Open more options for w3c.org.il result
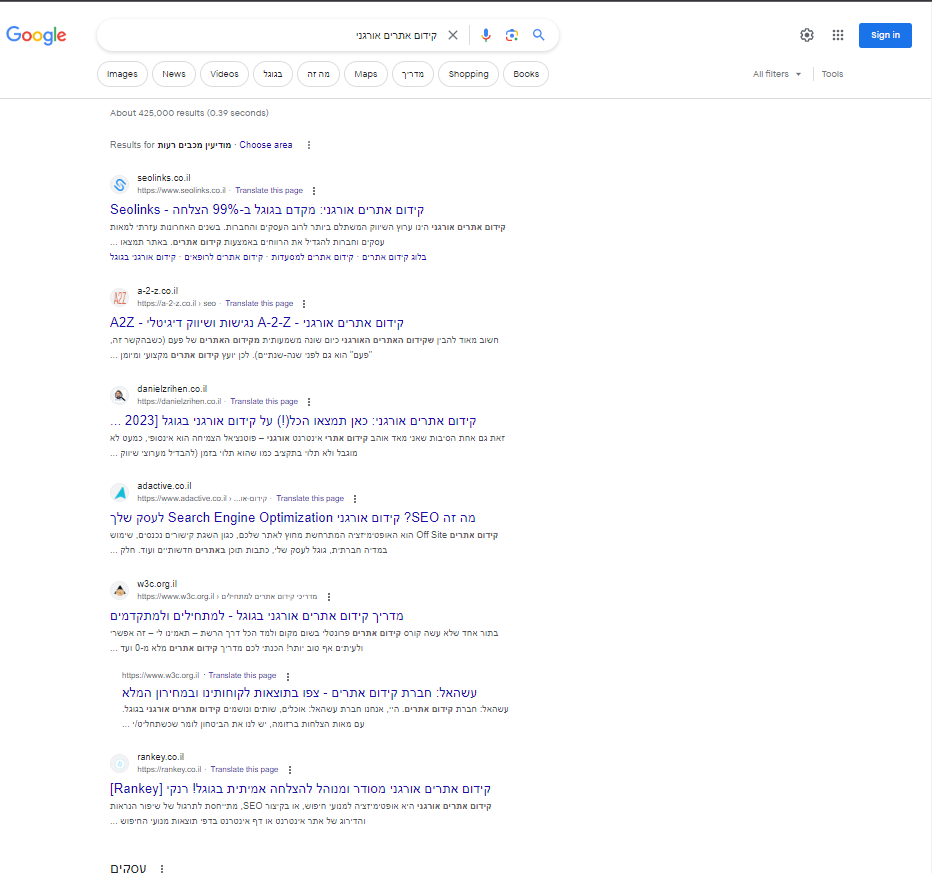Screen dimensions: 932x873 coord(329,597)
